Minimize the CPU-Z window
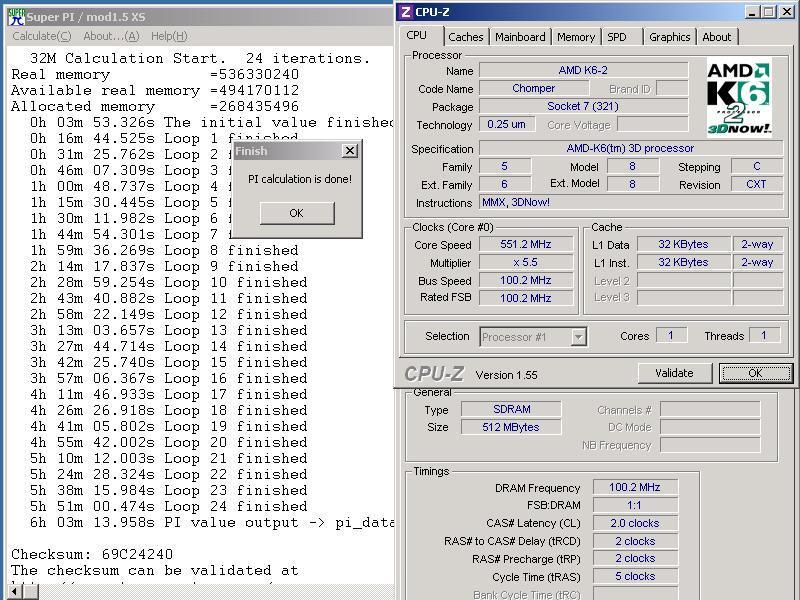Screen dimensions: 800x600 coord(752,12)
